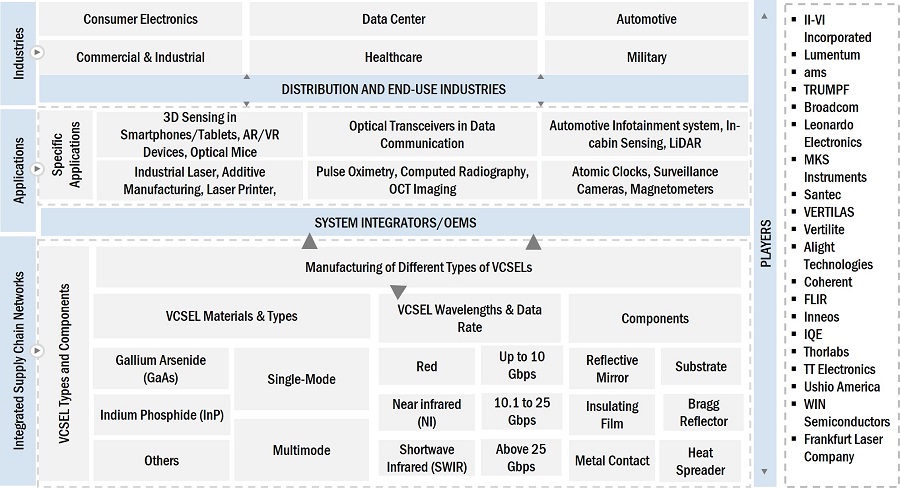Click the bullet icon next to Coherent

click(793, 282)
